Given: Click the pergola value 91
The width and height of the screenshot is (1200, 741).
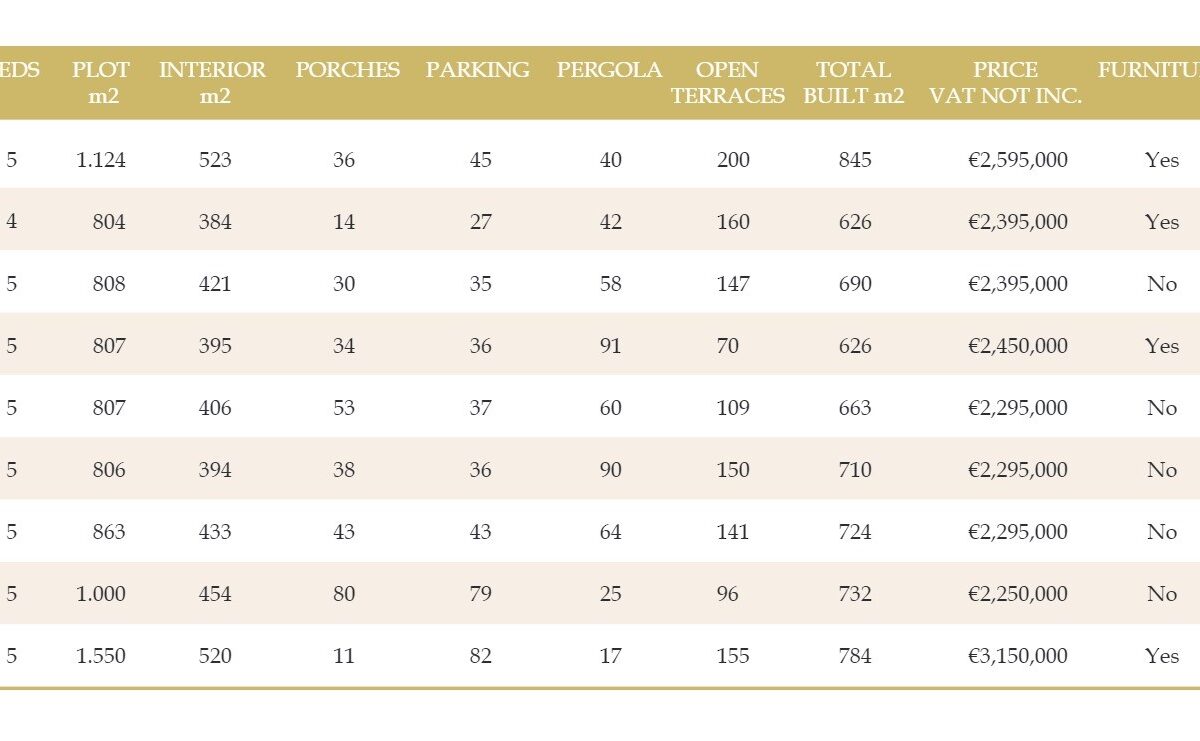Looking at the screenshot, I should click(x=611, y=346).
